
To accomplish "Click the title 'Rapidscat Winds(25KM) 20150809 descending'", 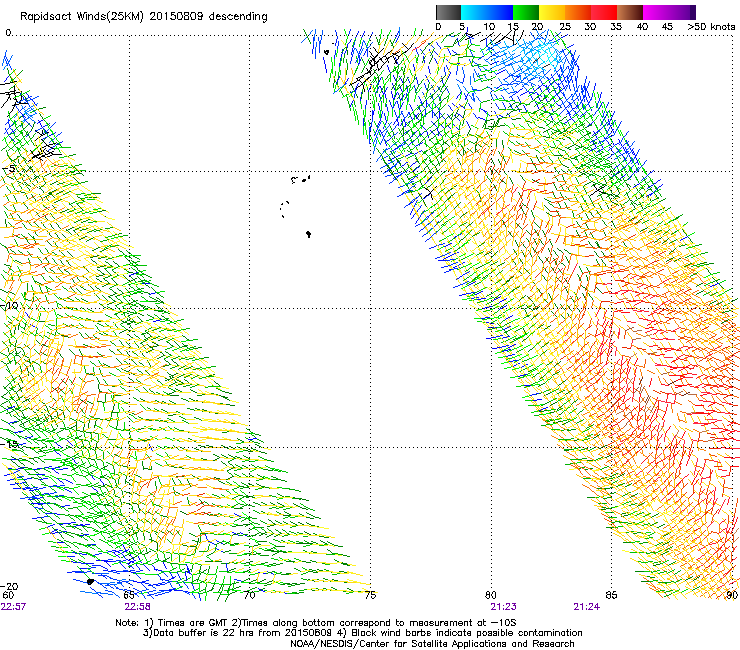I will pos(143,17).
